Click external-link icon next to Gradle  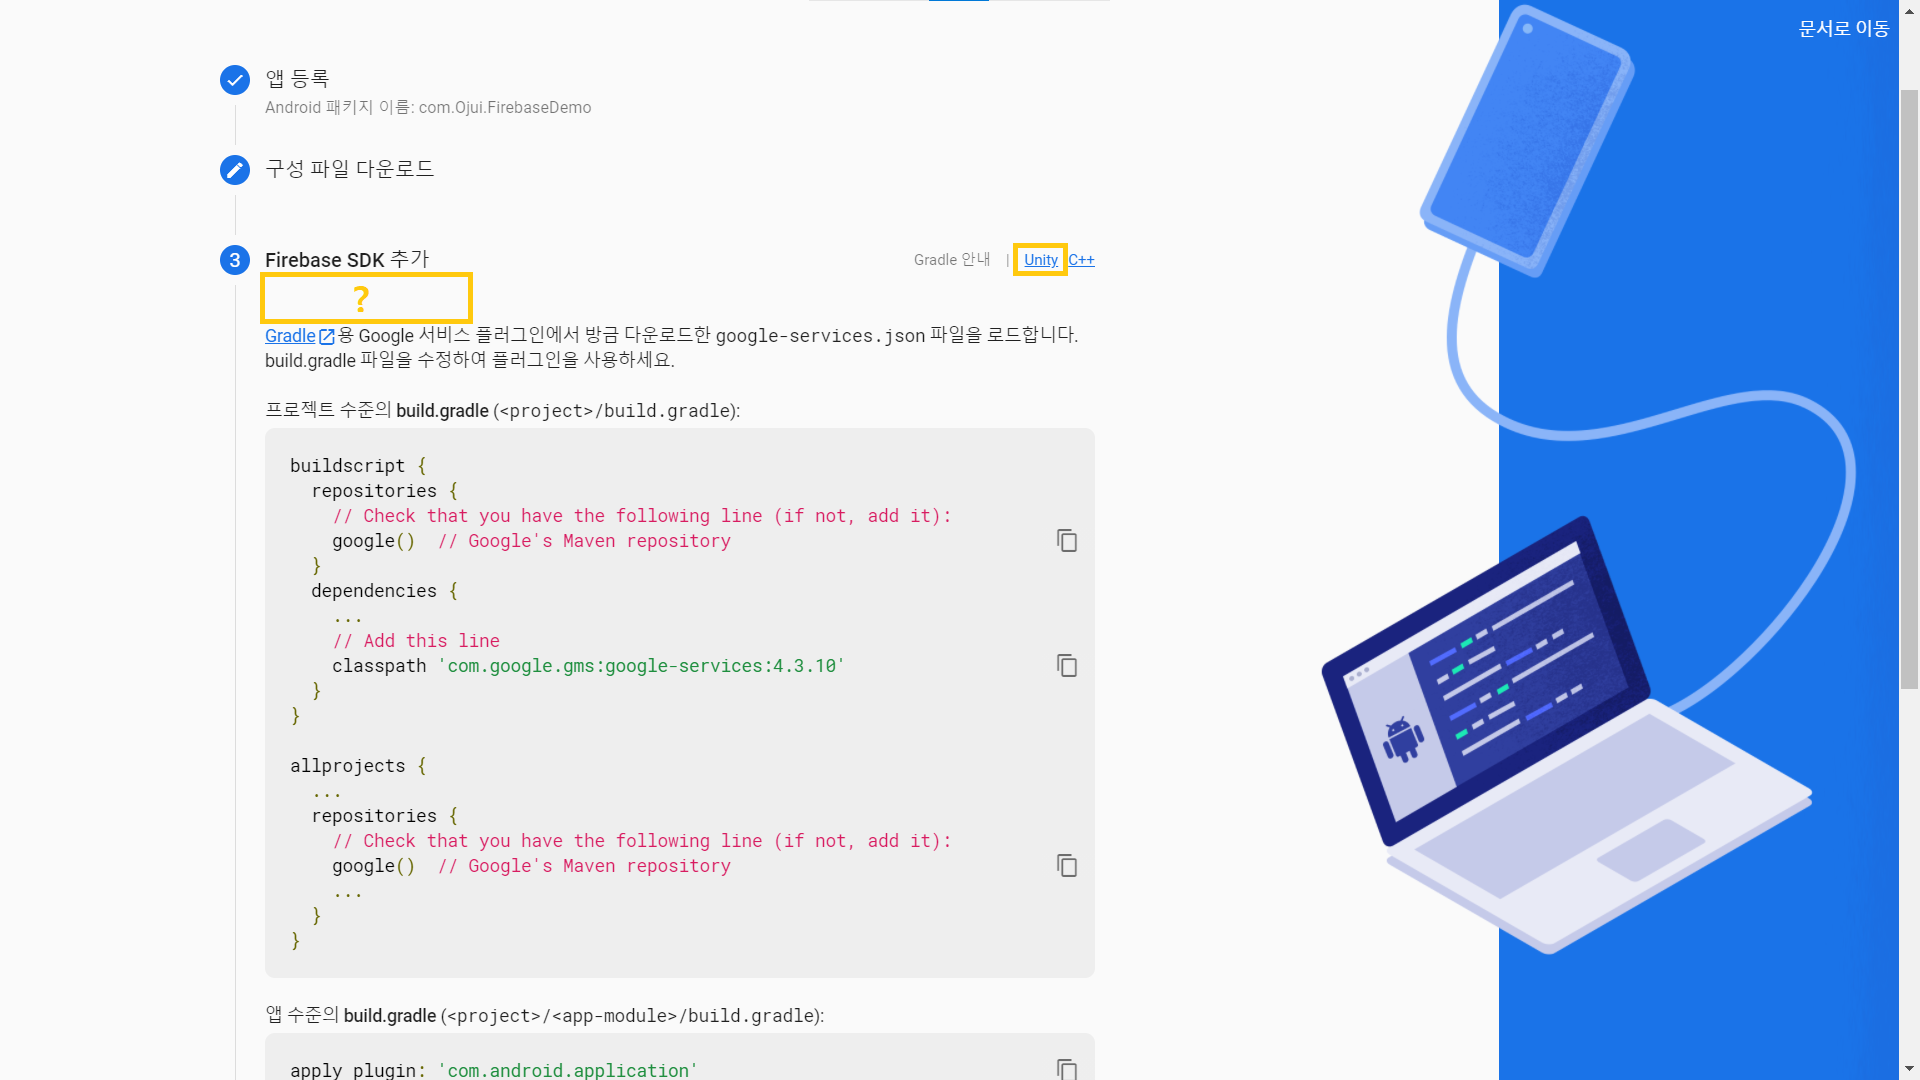[x=327, y=337]
